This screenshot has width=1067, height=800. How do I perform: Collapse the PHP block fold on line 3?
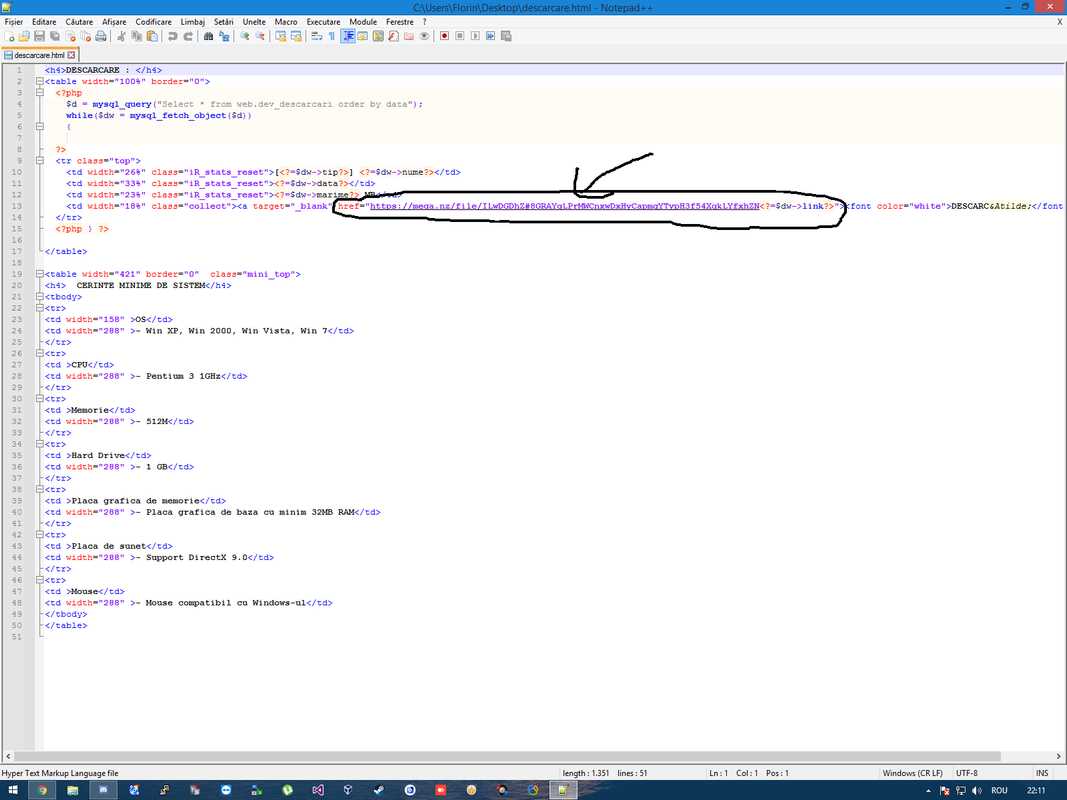(x=39, y=93)
